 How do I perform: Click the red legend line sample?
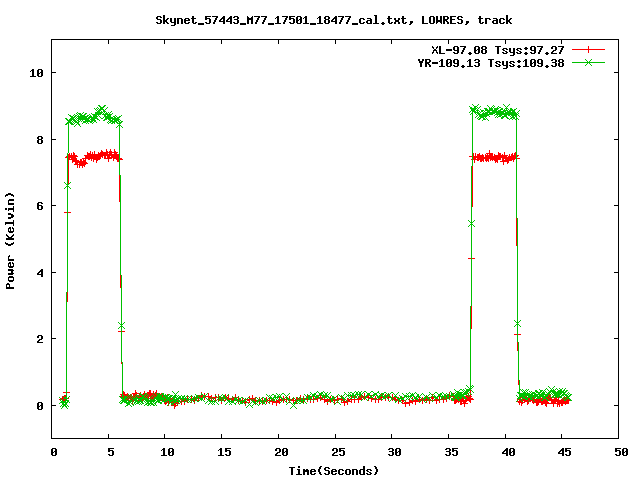[x=588, y=50]
